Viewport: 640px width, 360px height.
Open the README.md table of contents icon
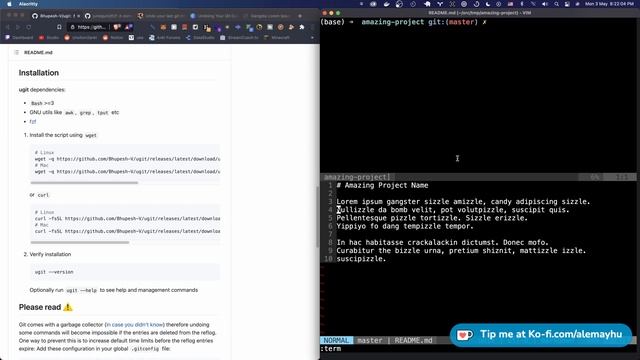[17, 52]
